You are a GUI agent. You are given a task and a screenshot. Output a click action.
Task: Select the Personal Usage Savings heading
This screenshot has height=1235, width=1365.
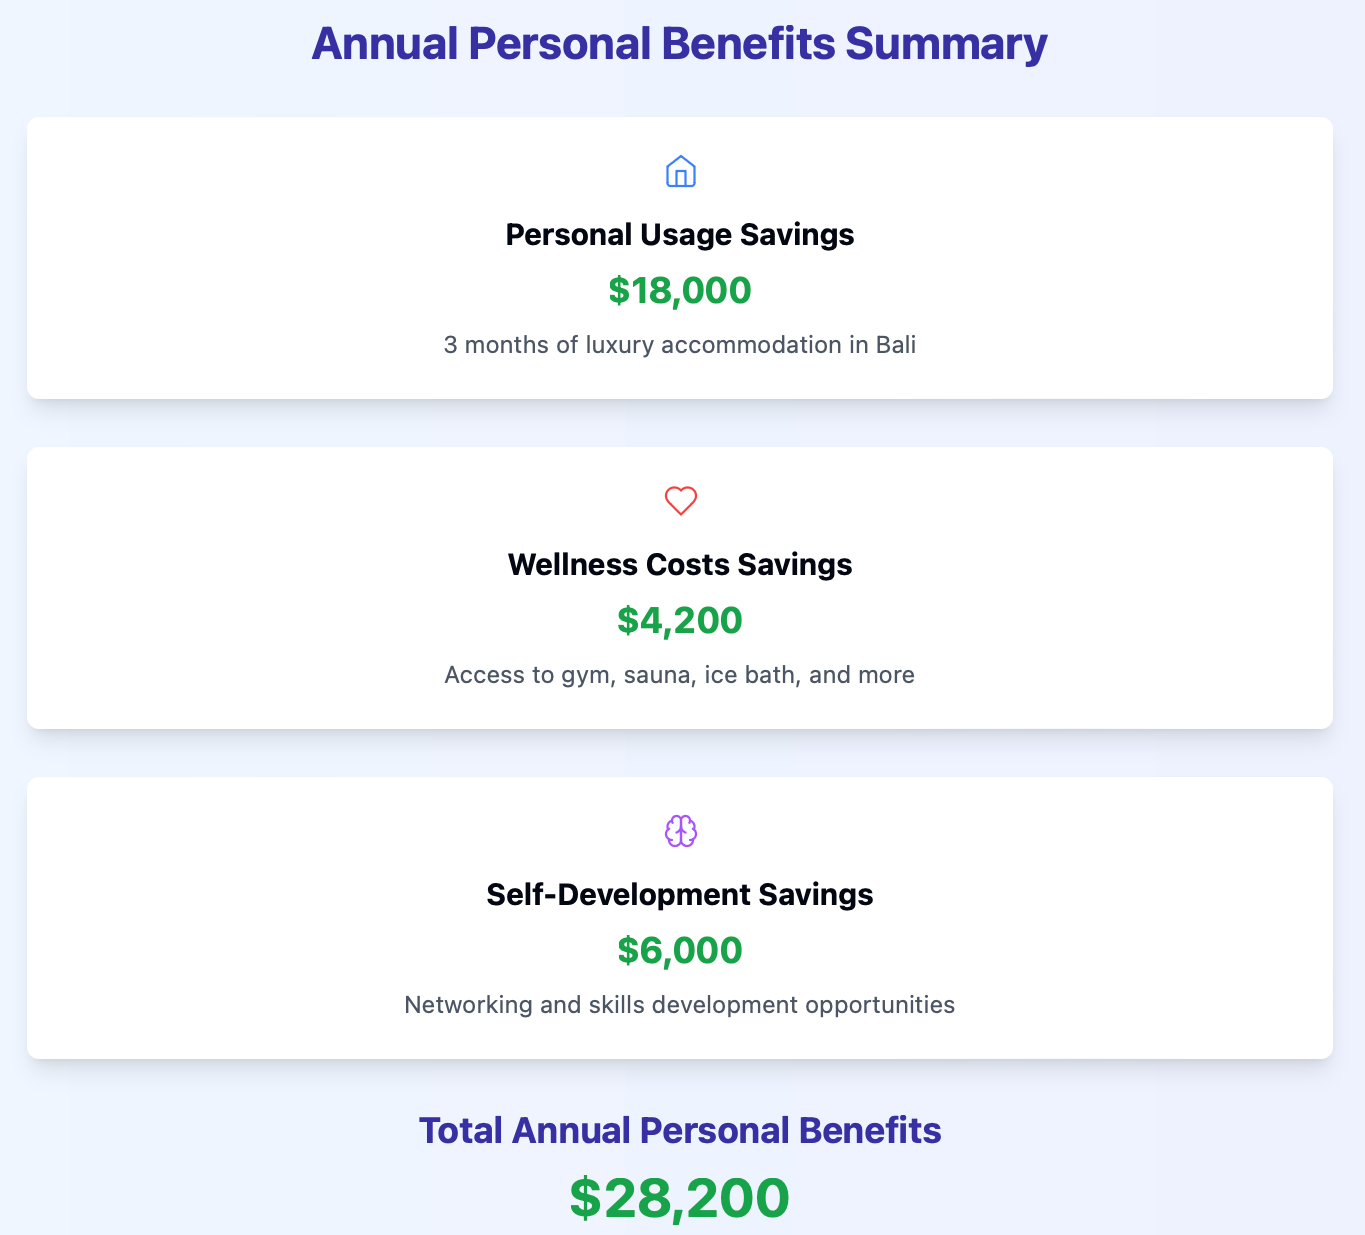[680, 235]
